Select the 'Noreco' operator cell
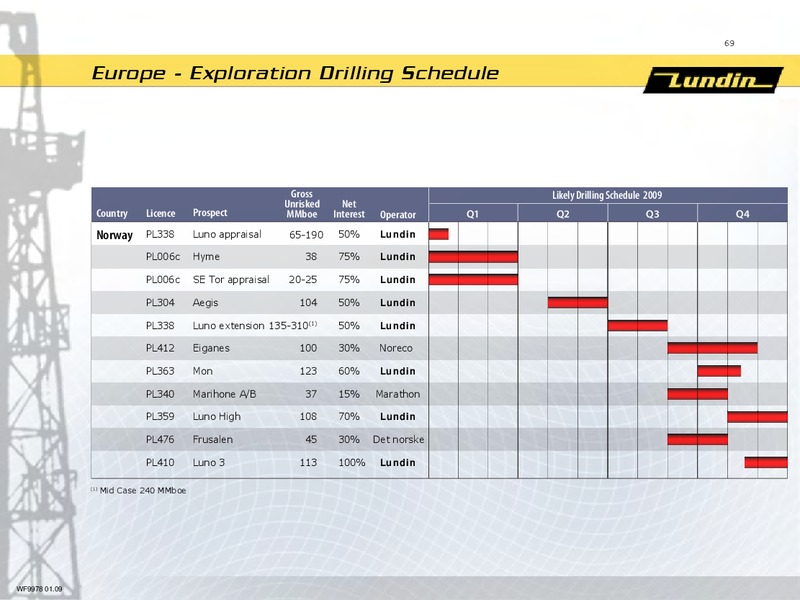The width and height of the screenshot is (800, 600). click(396, 348)
